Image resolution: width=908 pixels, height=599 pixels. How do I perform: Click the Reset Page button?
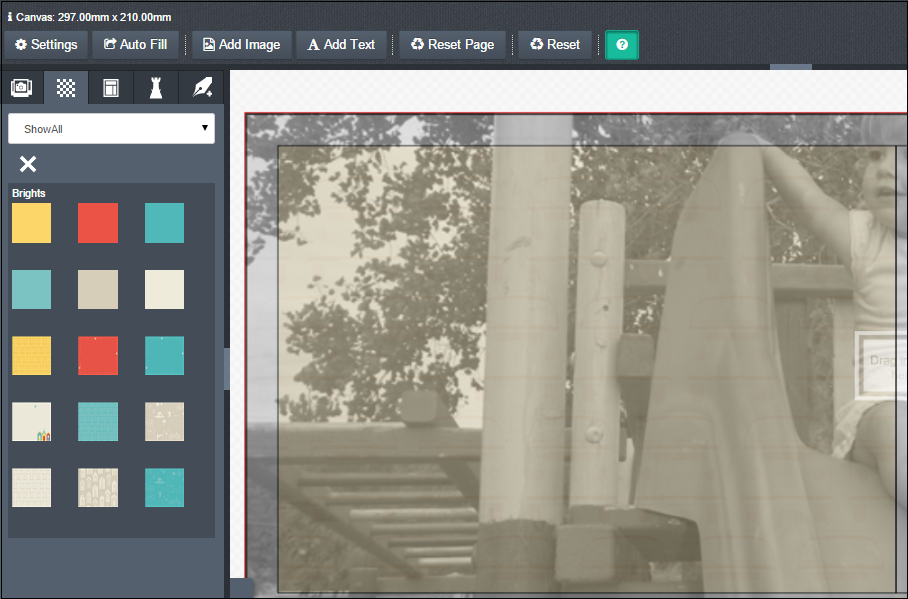pyautogui.click(x=453, y=45)
